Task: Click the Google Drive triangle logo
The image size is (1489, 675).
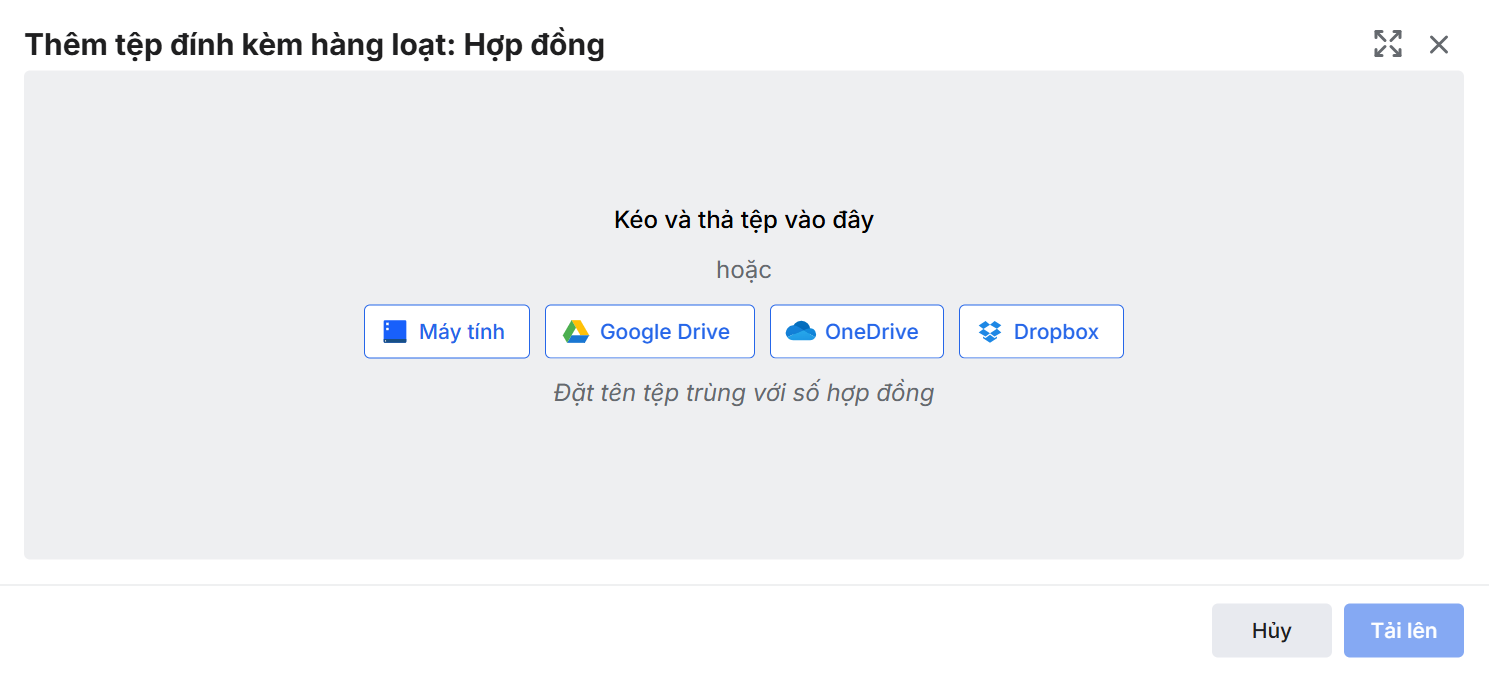Action: coord(575,332)
